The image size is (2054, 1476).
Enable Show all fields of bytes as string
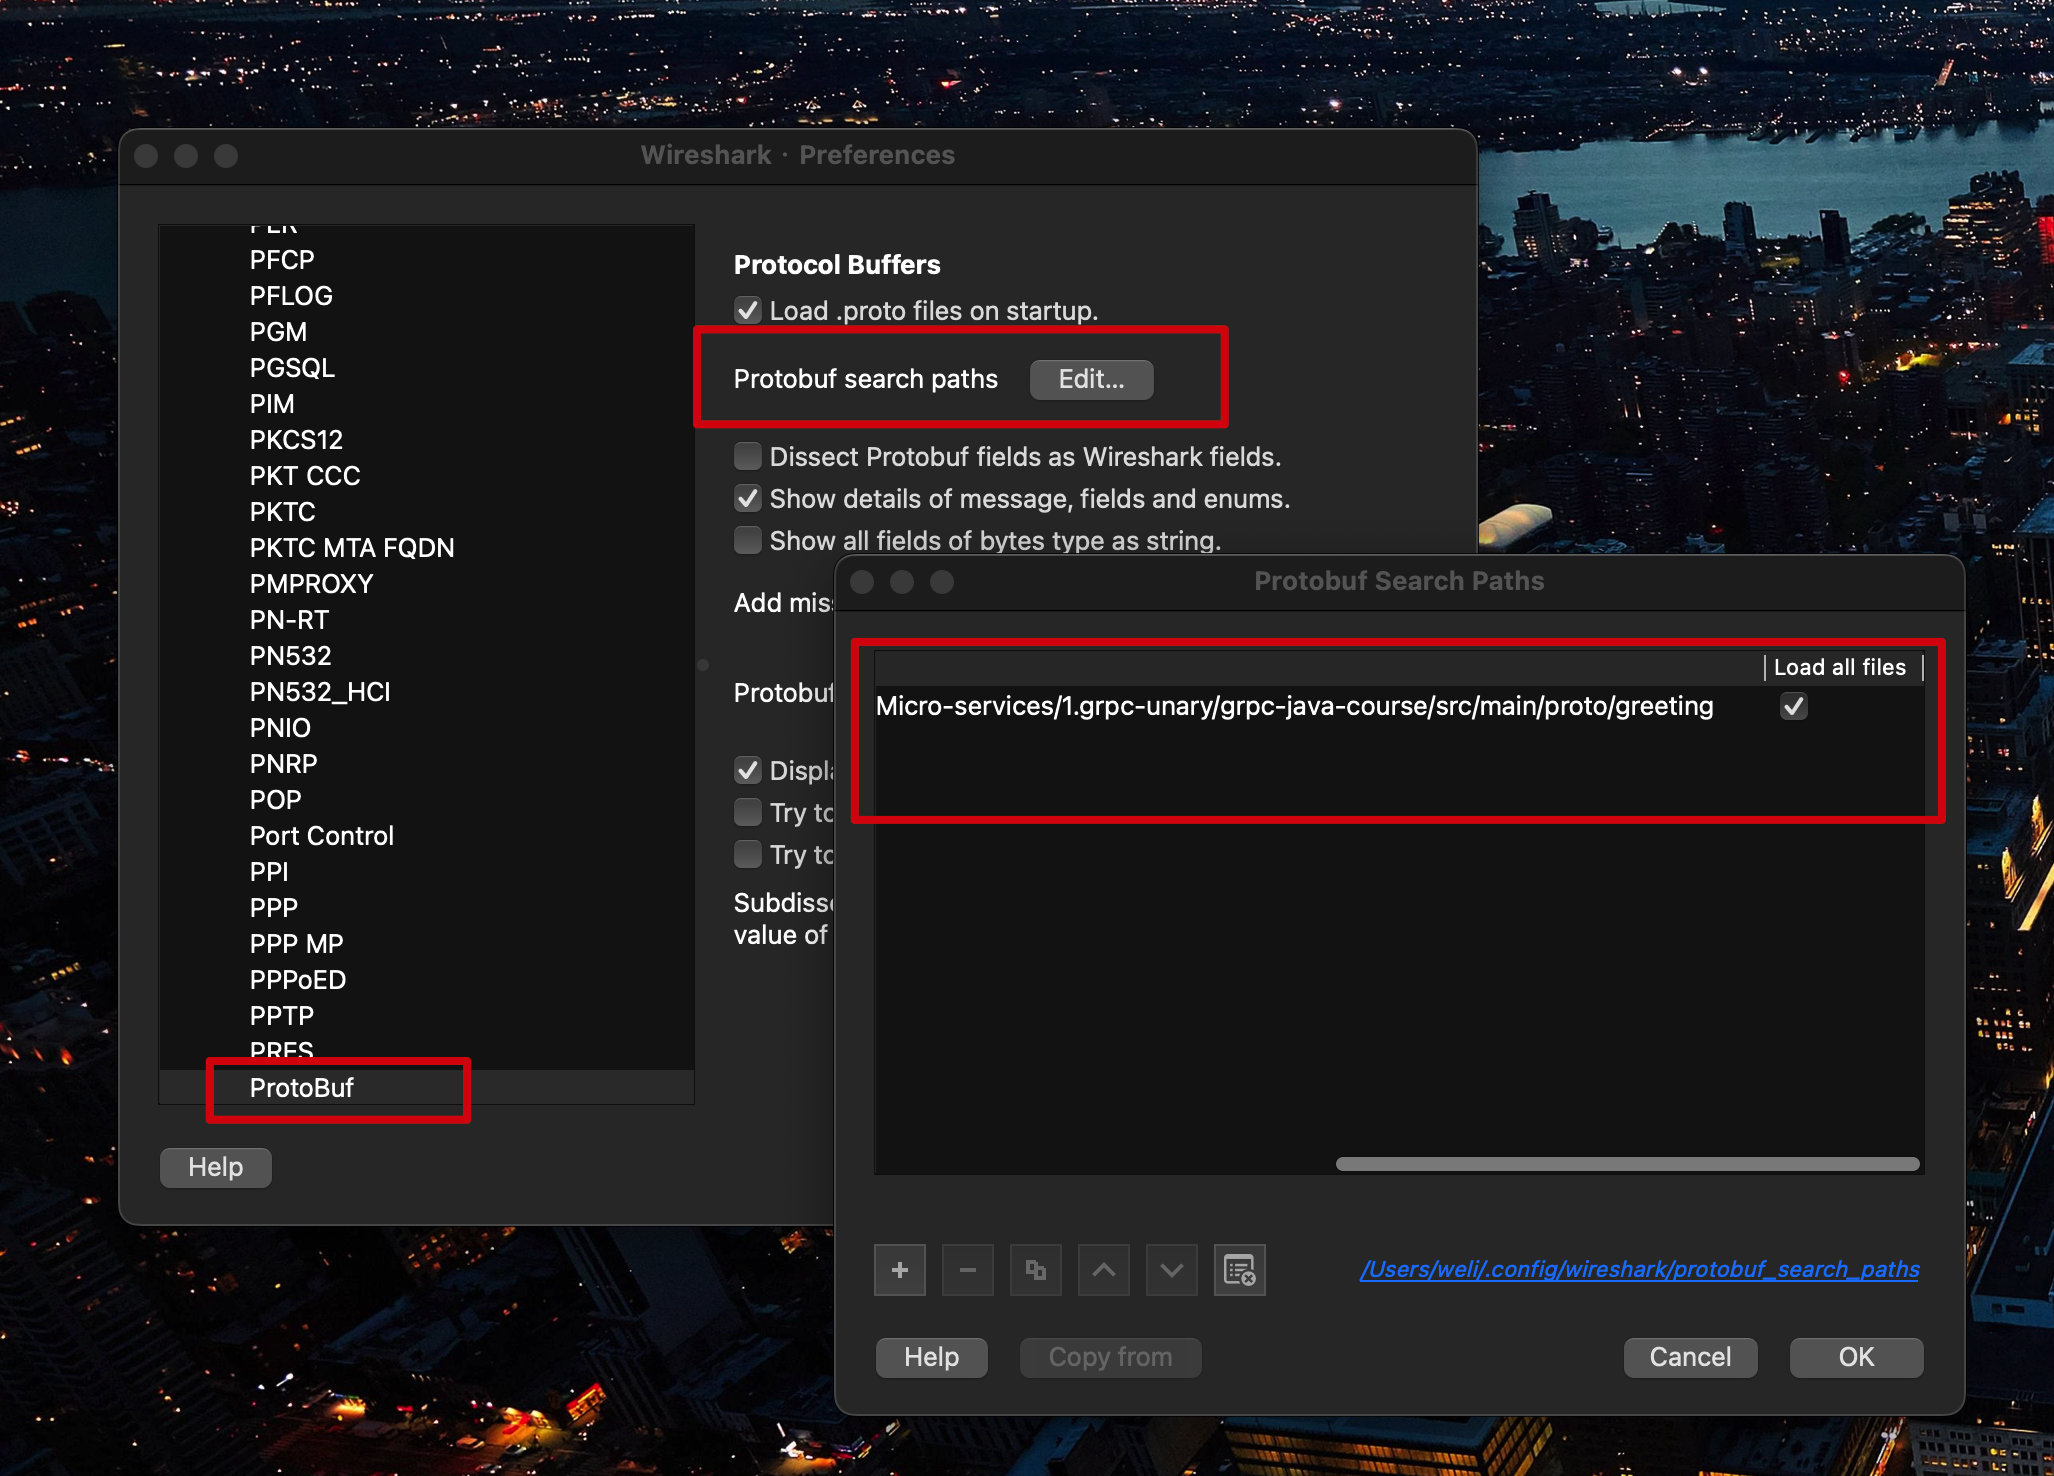coord(748,540)
